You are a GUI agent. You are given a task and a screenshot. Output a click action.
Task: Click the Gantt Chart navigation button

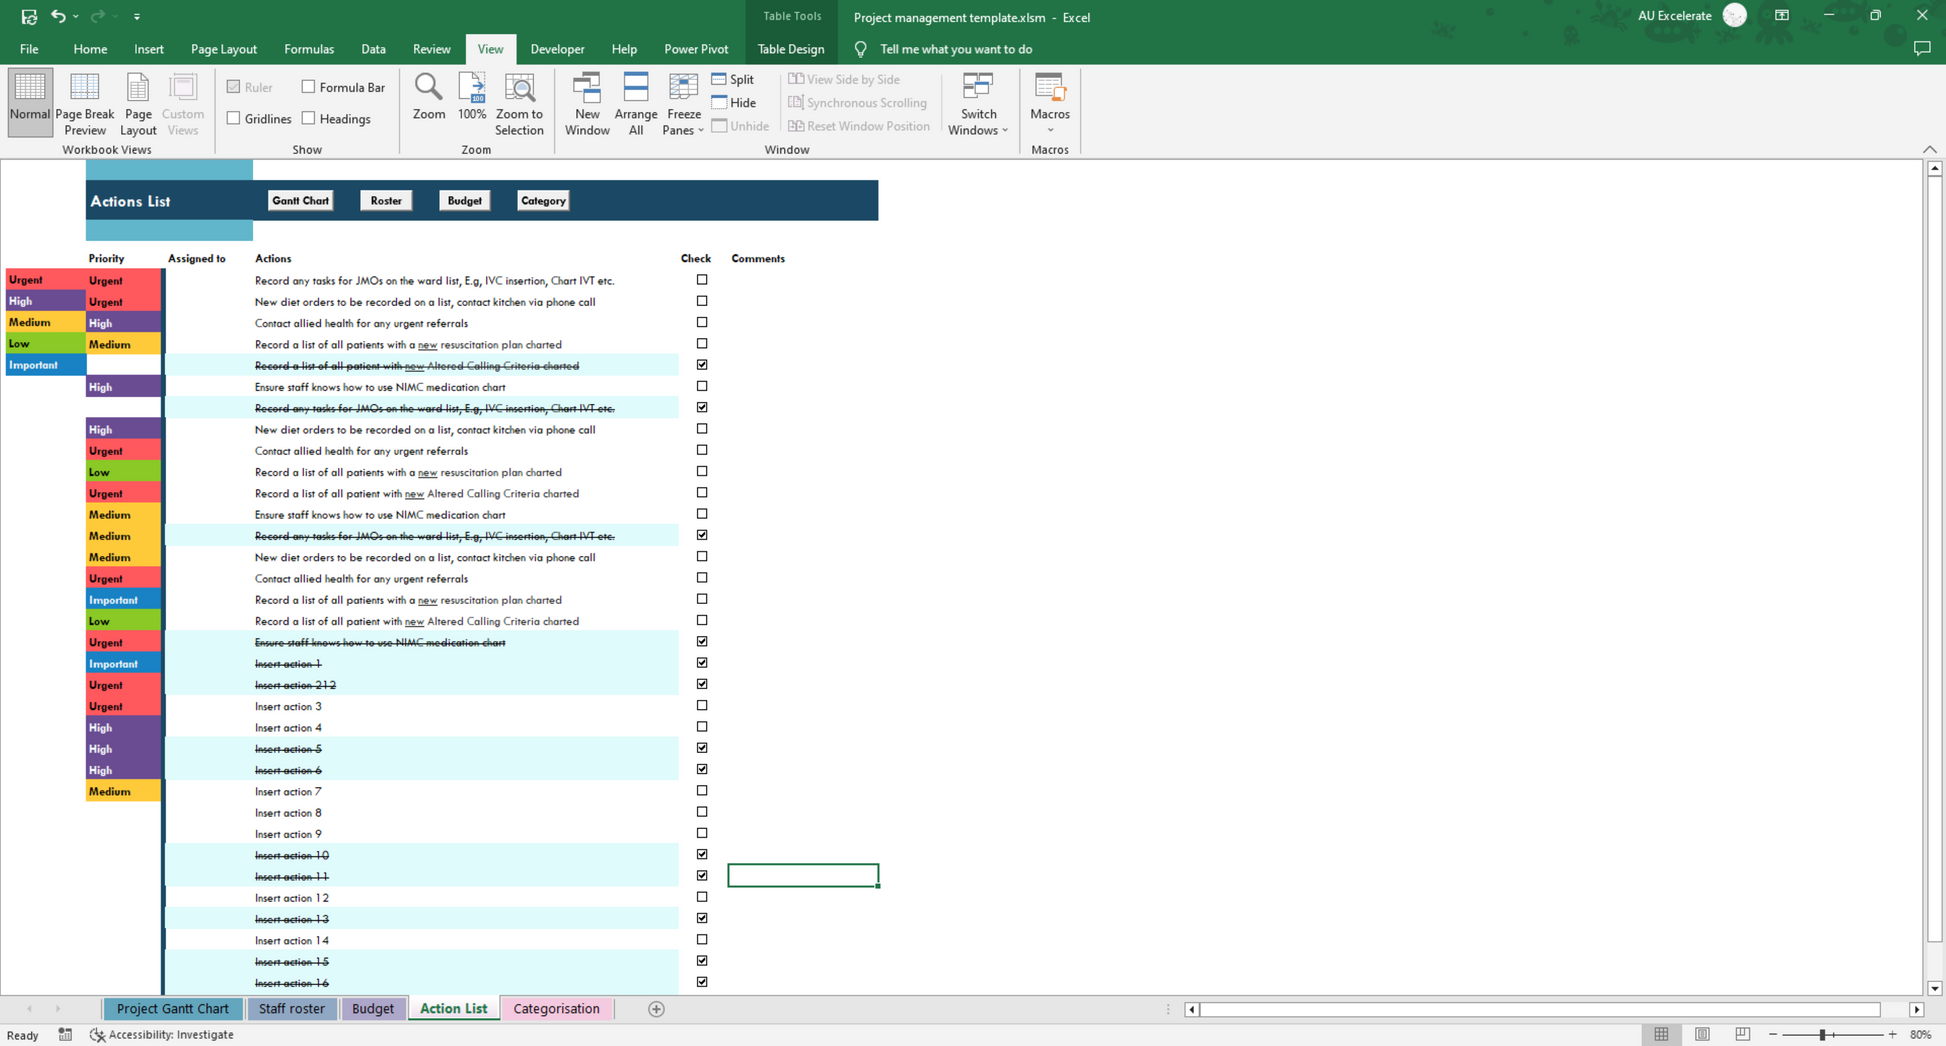click(300, 201)
